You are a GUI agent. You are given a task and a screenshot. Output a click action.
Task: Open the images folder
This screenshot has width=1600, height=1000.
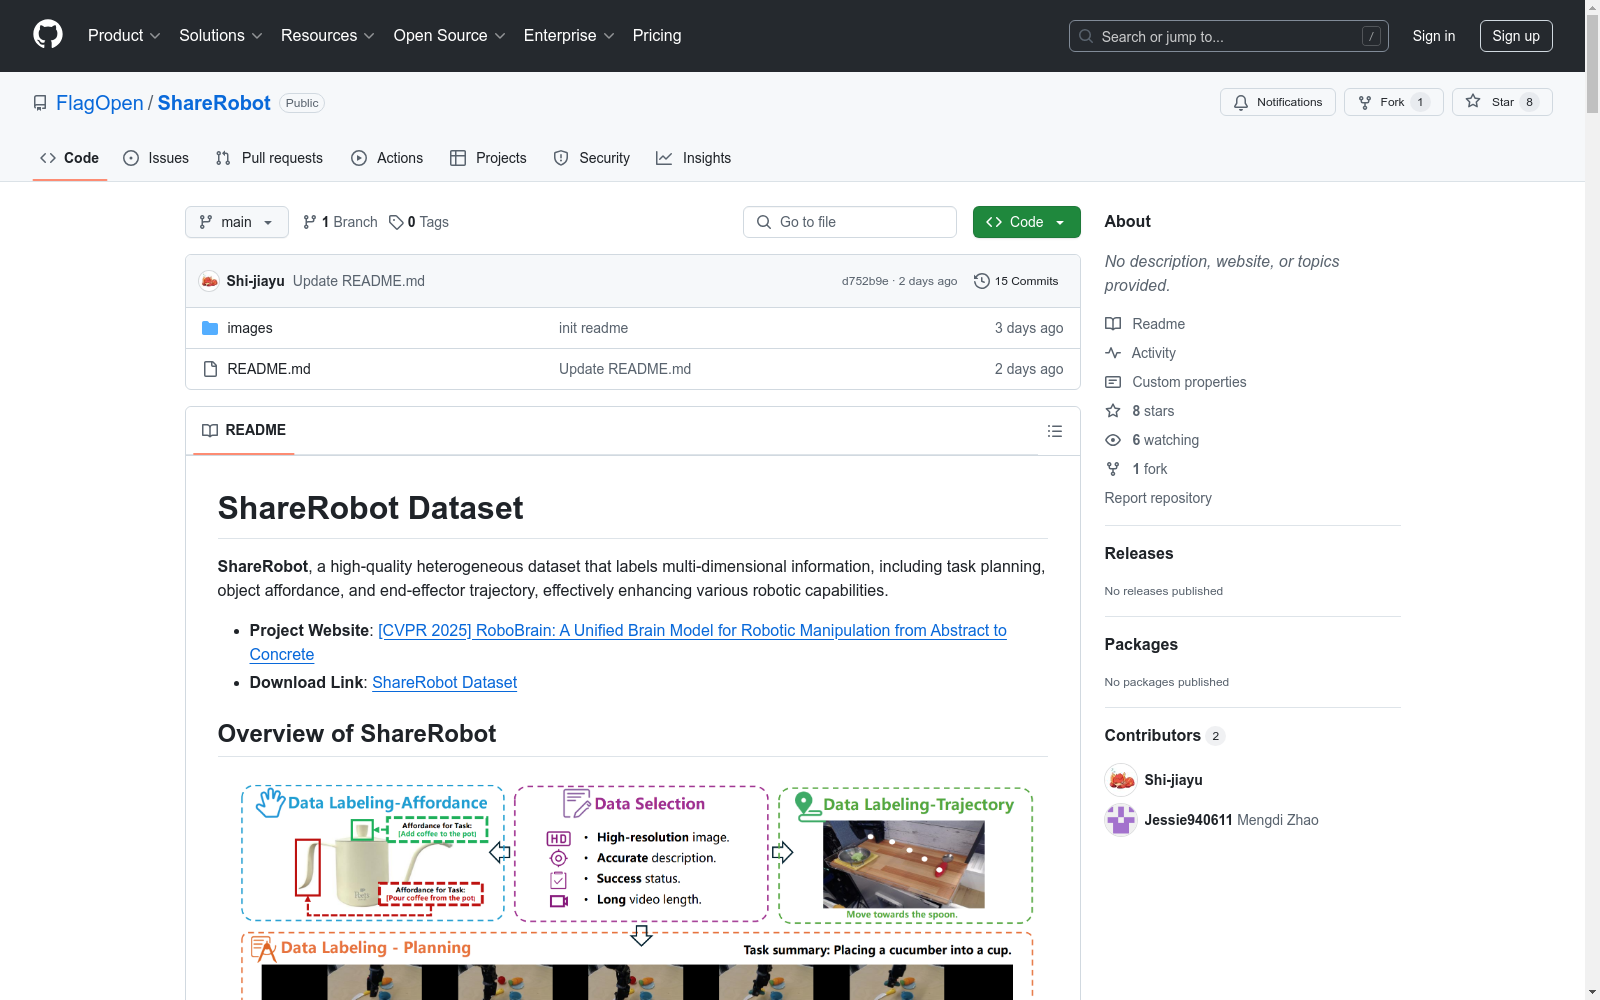click(250, 328)
